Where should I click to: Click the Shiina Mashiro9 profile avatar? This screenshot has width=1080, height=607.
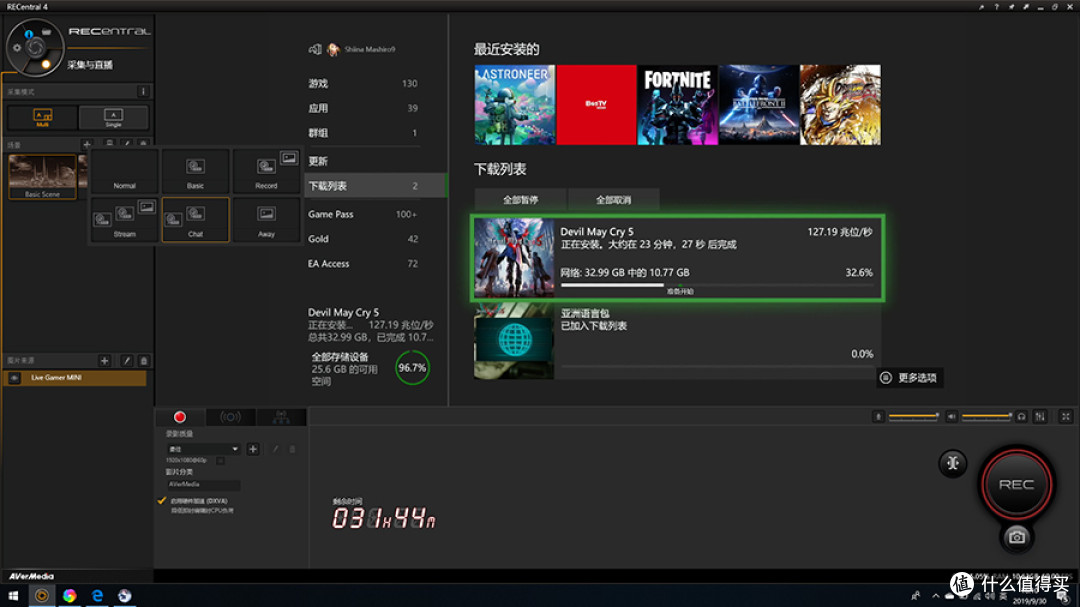[333, 50]
